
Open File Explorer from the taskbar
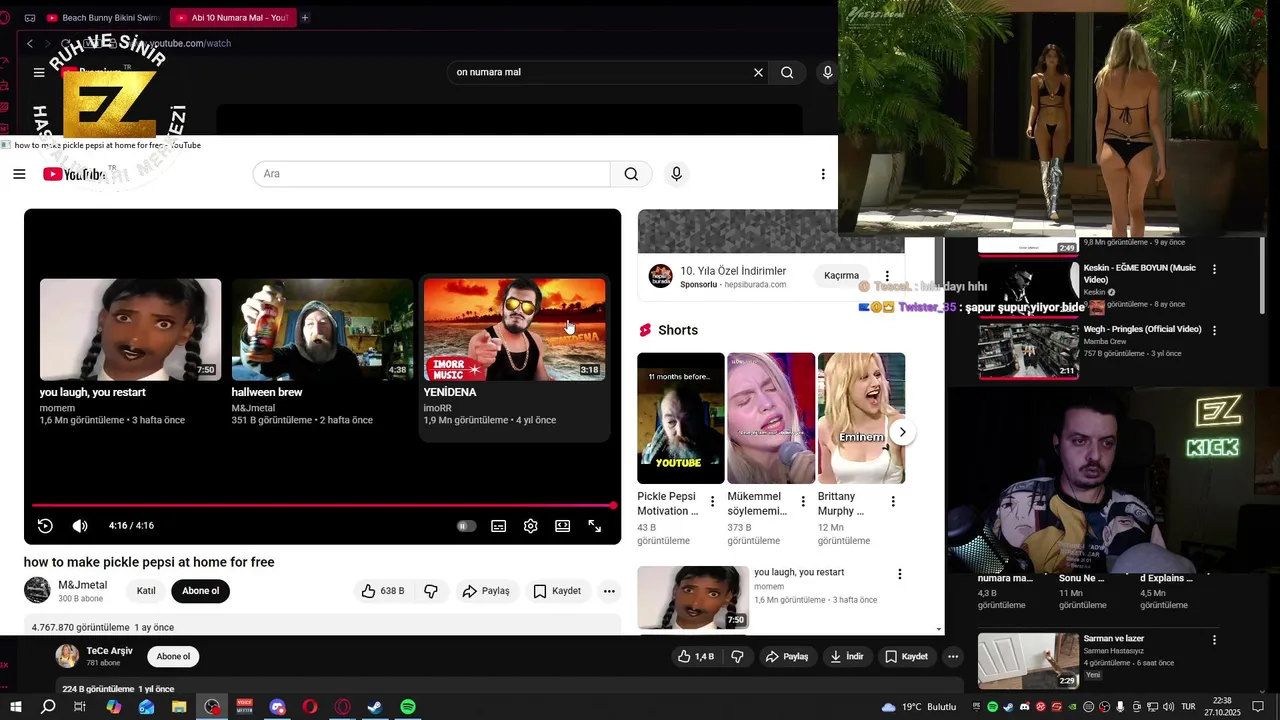179,707
